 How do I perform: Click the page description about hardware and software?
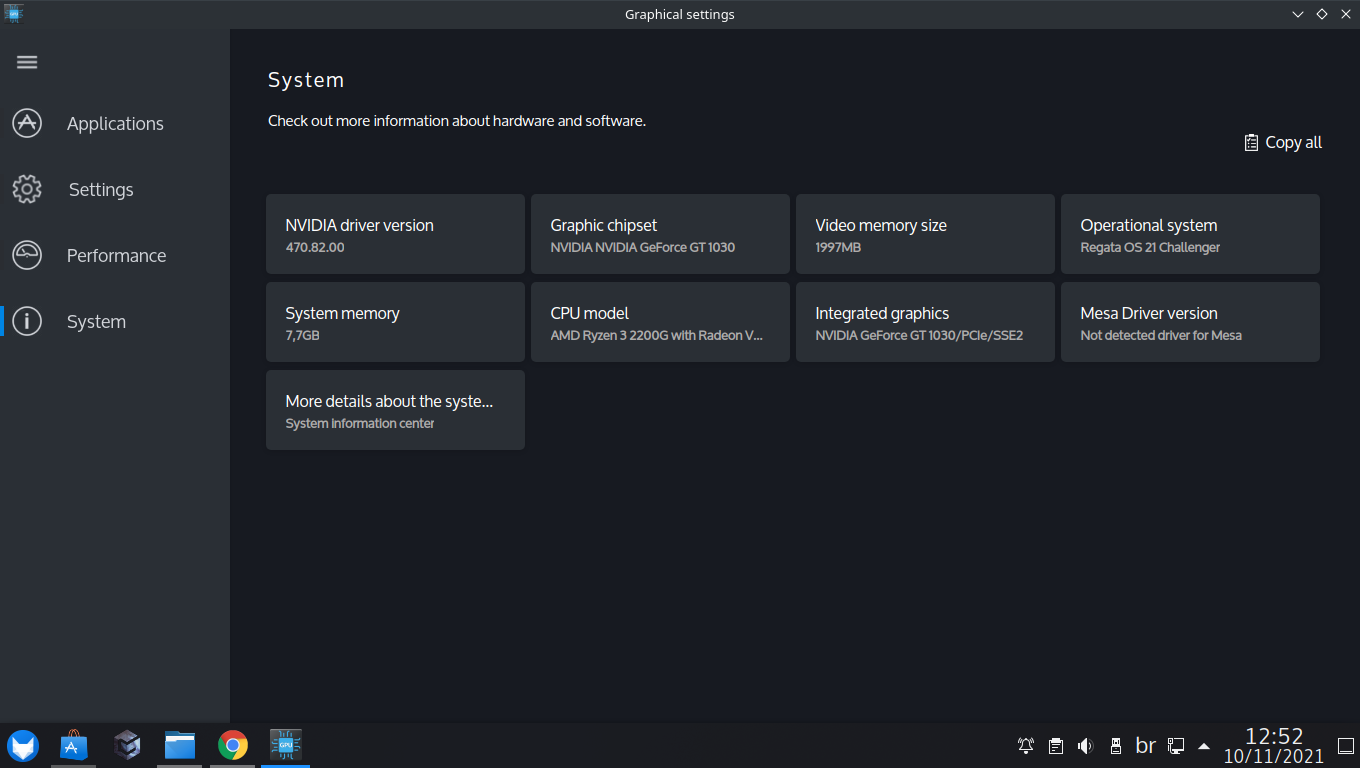click(457, 121)
